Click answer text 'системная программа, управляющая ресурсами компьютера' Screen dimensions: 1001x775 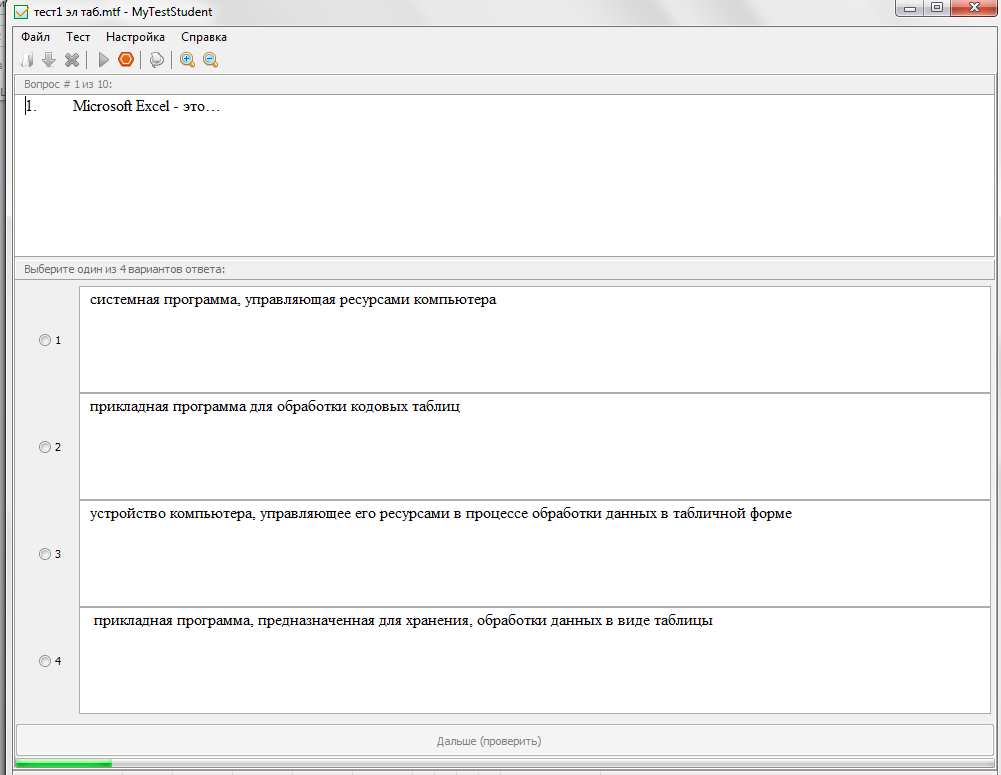pos(293,299)
